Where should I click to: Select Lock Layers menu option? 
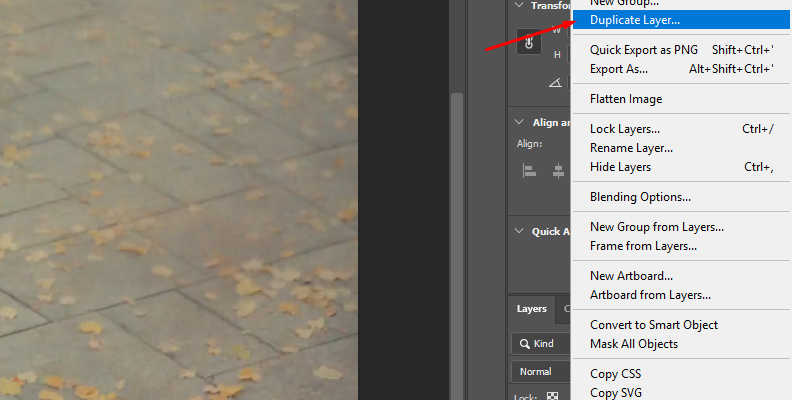point(682,129)
